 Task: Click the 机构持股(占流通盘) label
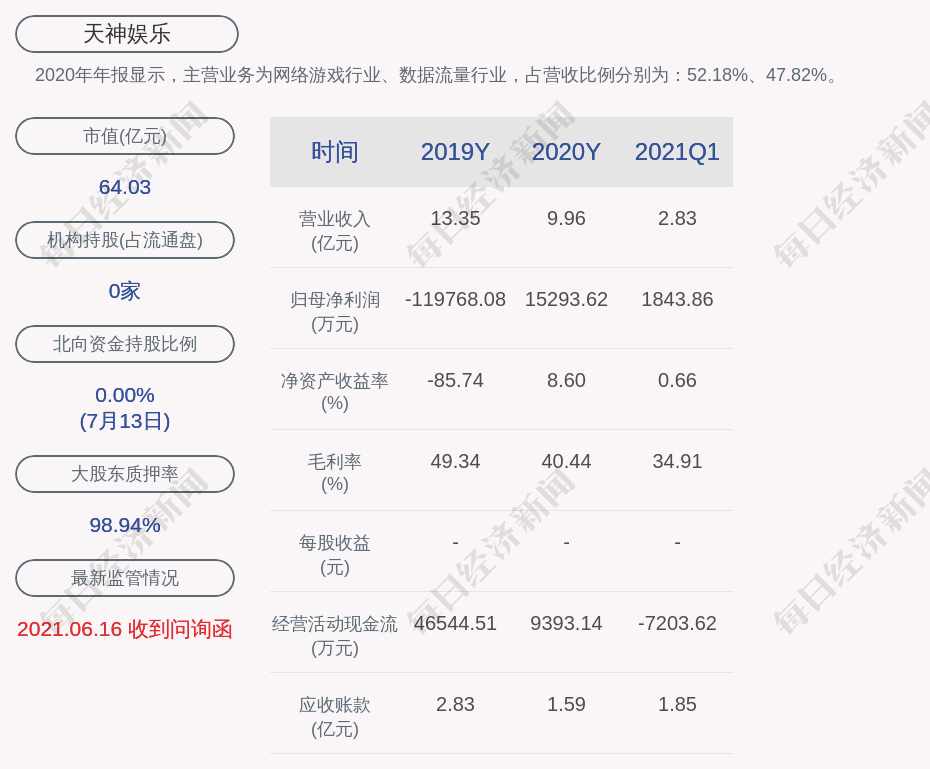(125, 240)
